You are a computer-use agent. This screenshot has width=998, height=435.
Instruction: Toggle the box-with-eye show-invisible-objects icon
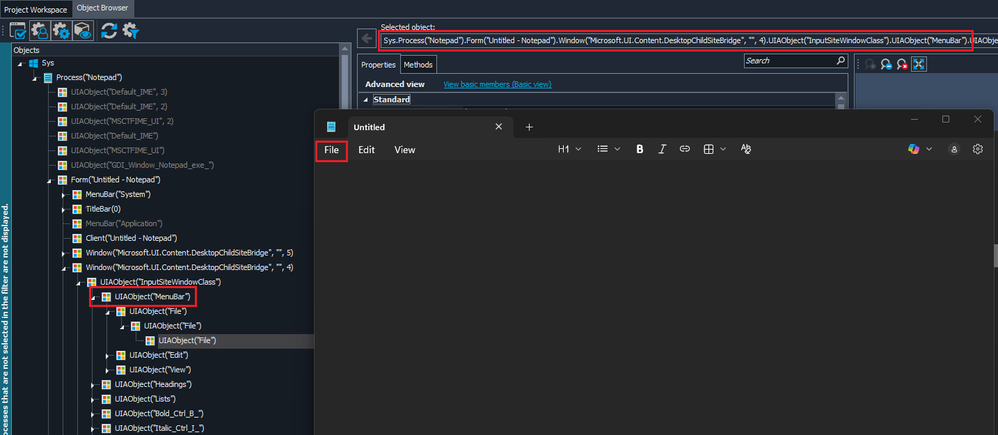[83, 30]
